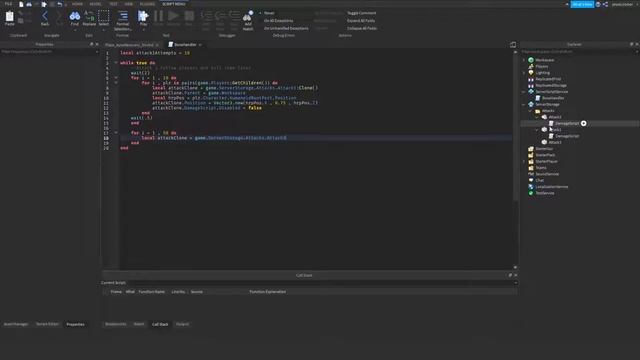Click the Workspace globe icon in Explorer
Image resolution: width=640 pixels, height=360 pixels.
point(531,60)
